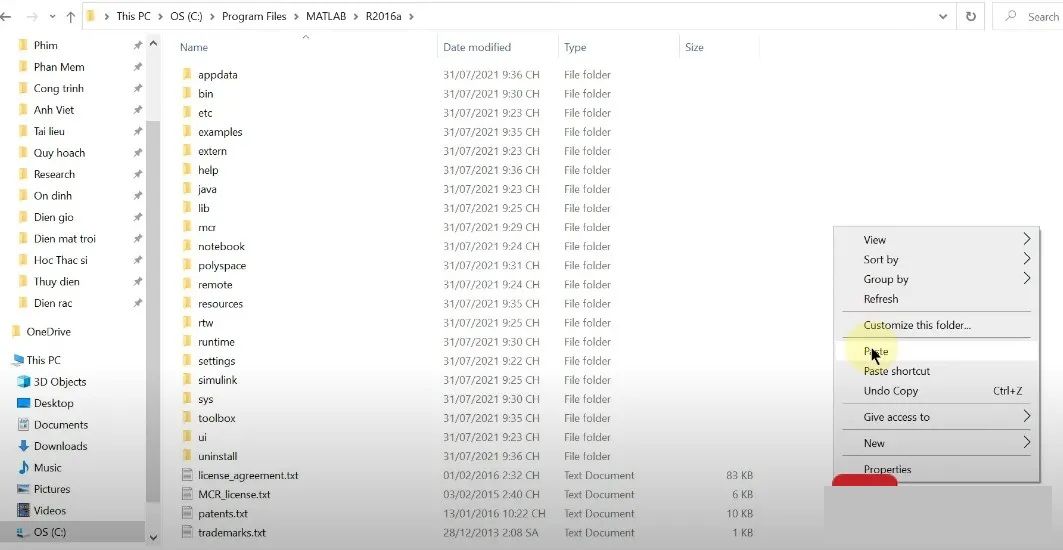This screenshot has width=1063, height=550.
Task: Select the MCR_license.txt file icon
Action: tap(188, 494)
